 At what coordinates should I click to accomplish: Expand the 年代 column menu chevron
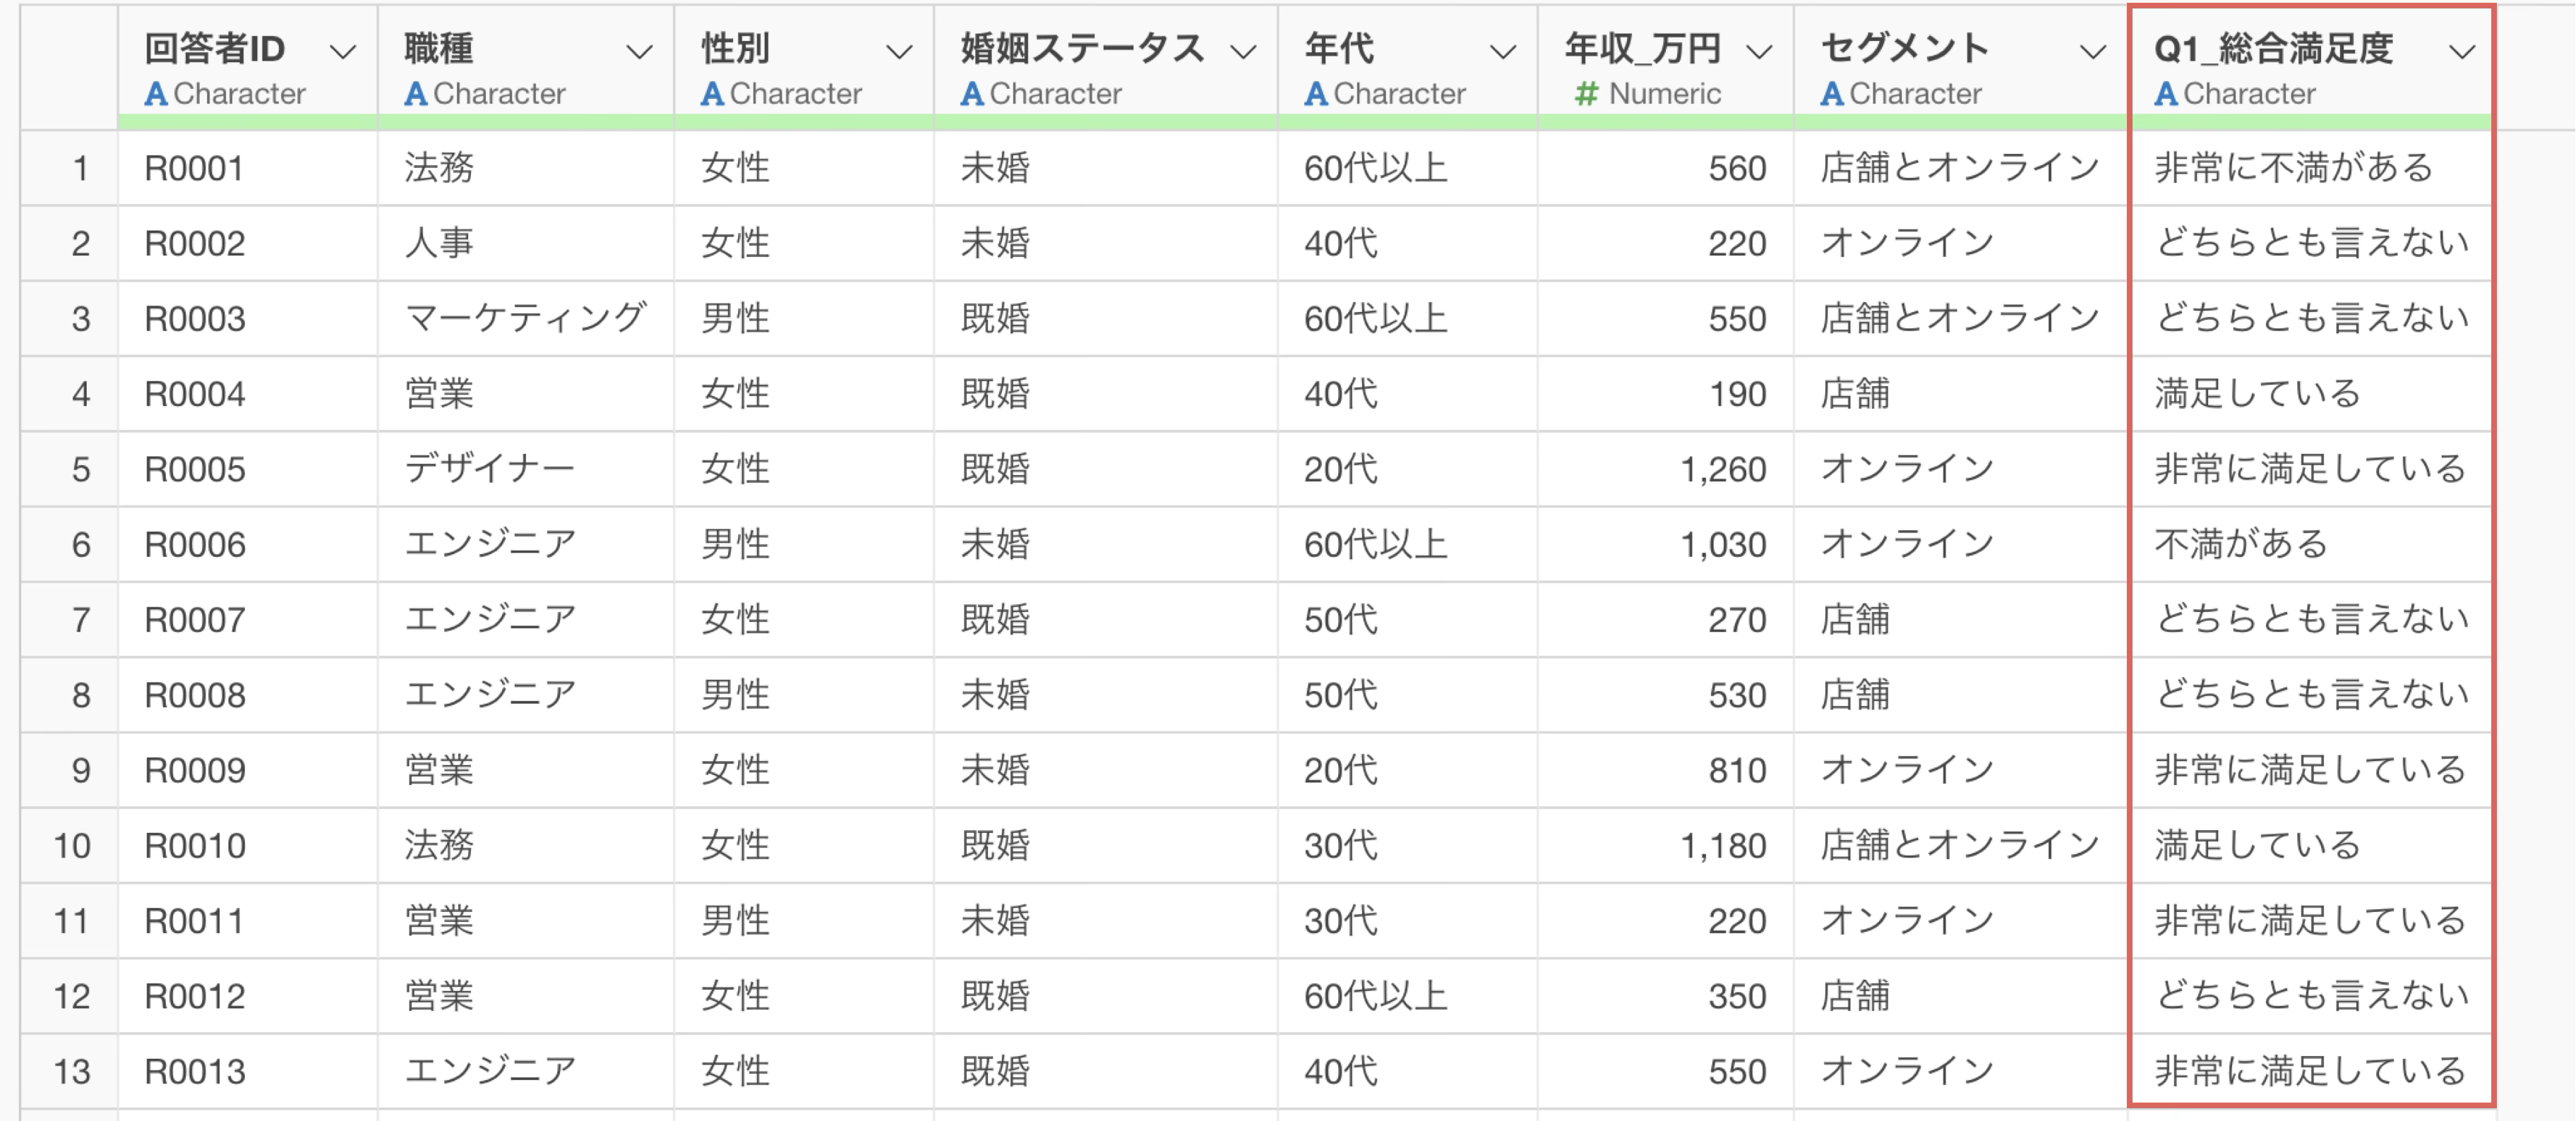(x=1502, y=52)
